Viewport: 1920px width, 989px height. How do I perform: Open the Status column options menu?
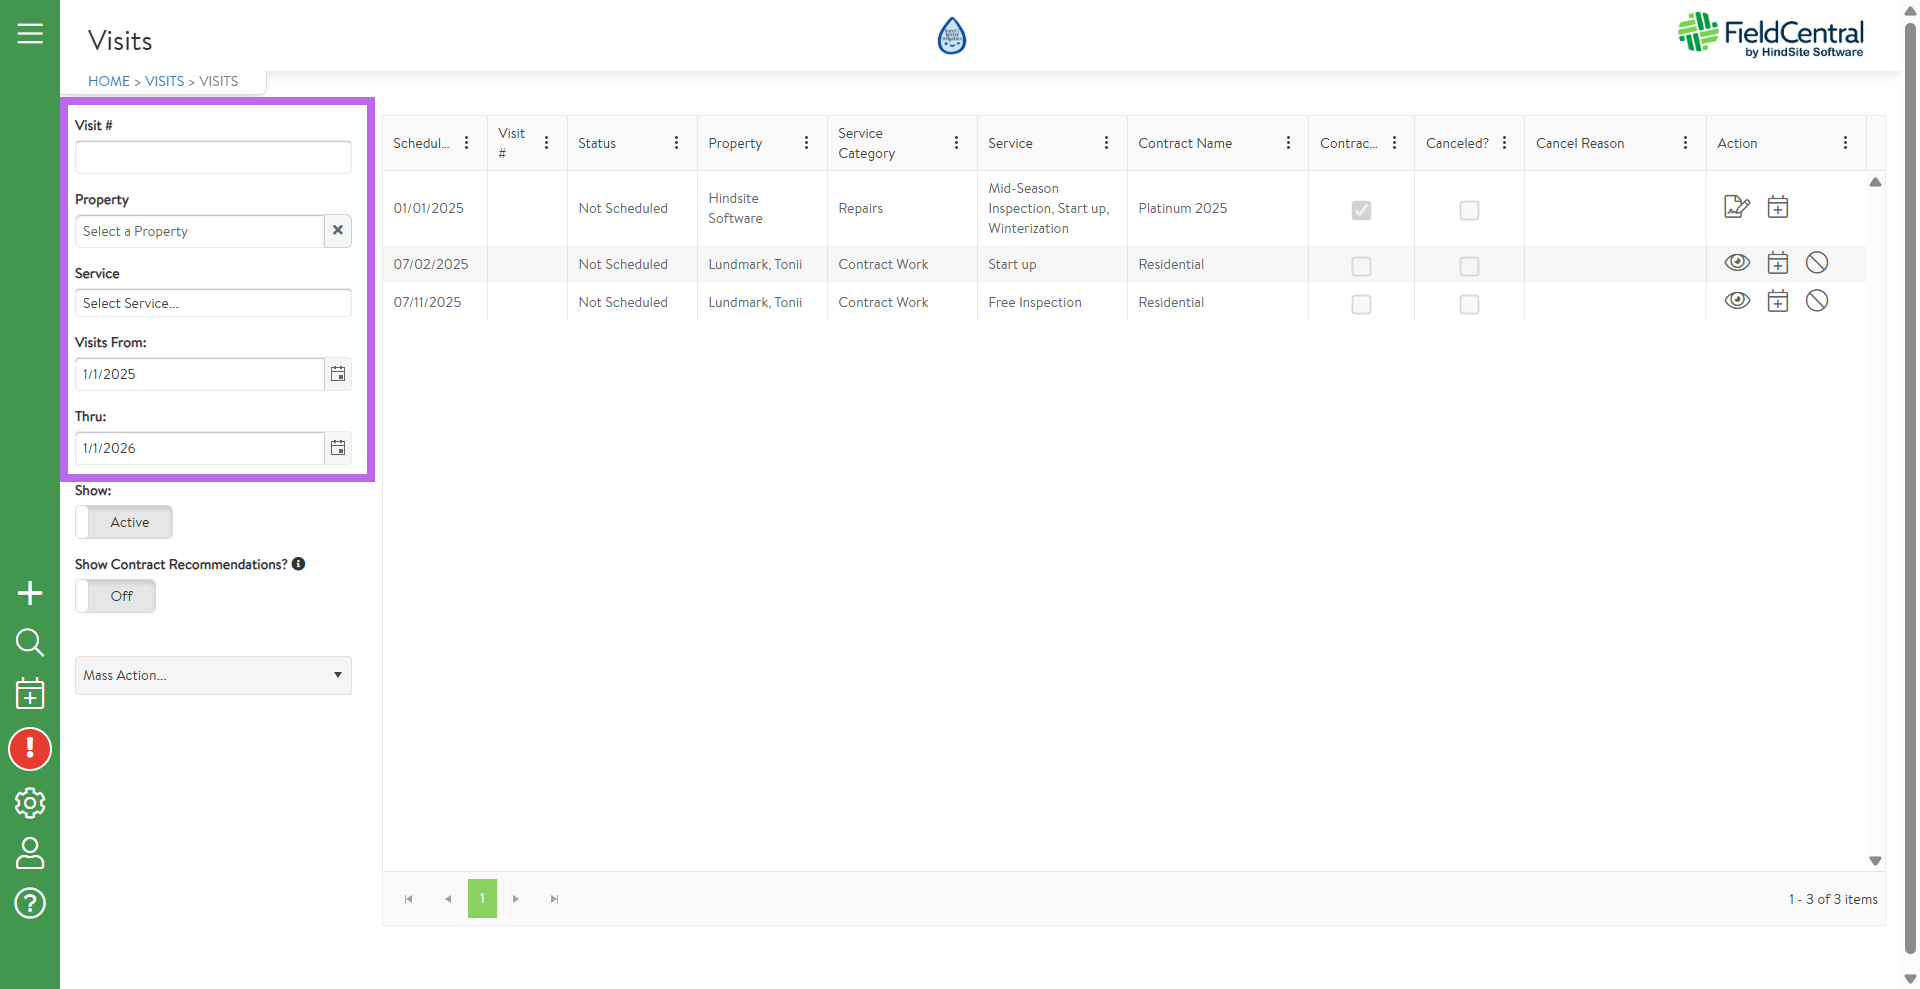677,143
